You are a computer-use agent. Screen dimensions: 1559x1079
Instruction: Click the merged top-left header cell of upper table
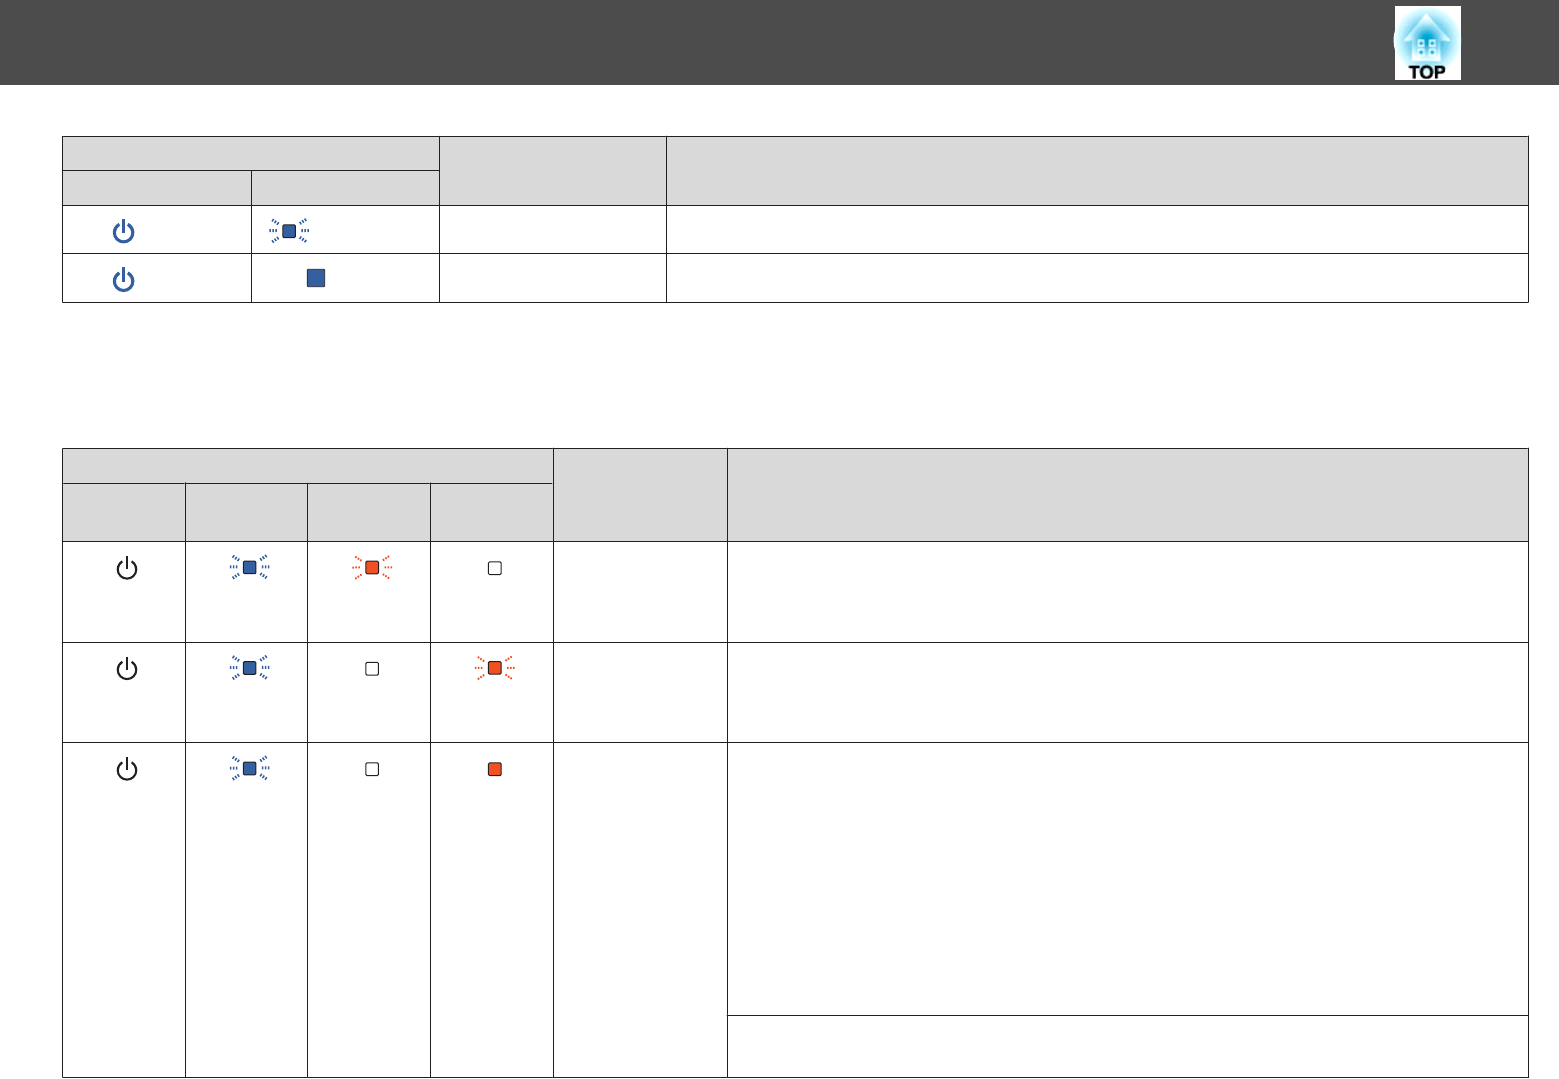point(250,153)
